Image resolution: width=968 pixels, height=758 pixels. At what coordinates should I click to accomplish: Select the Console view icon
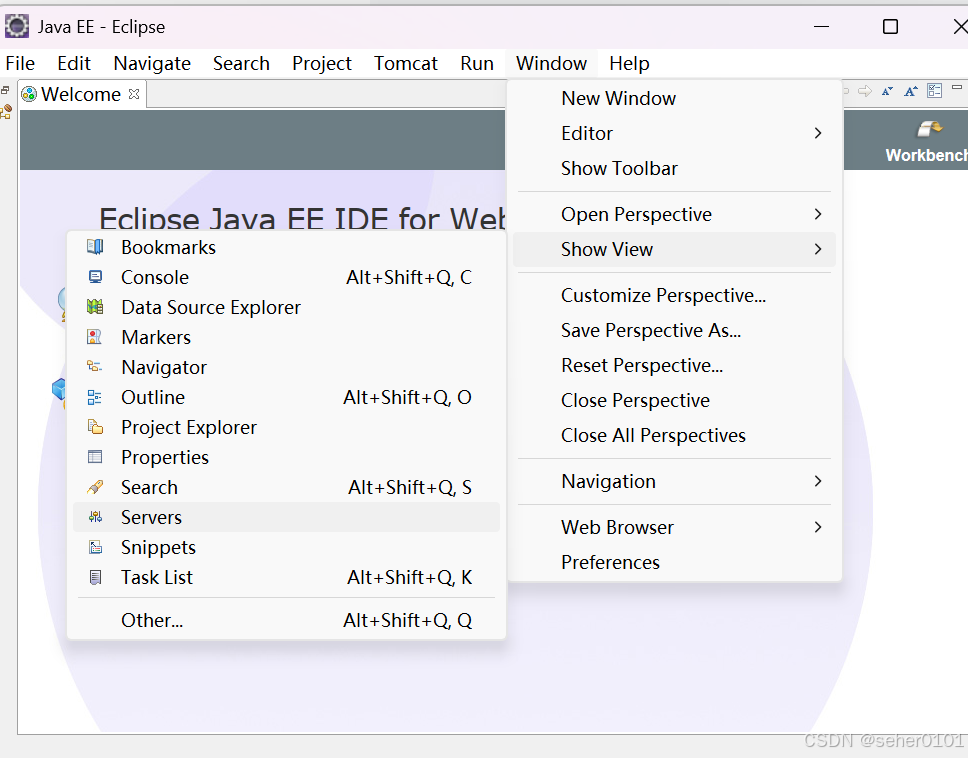95,277
